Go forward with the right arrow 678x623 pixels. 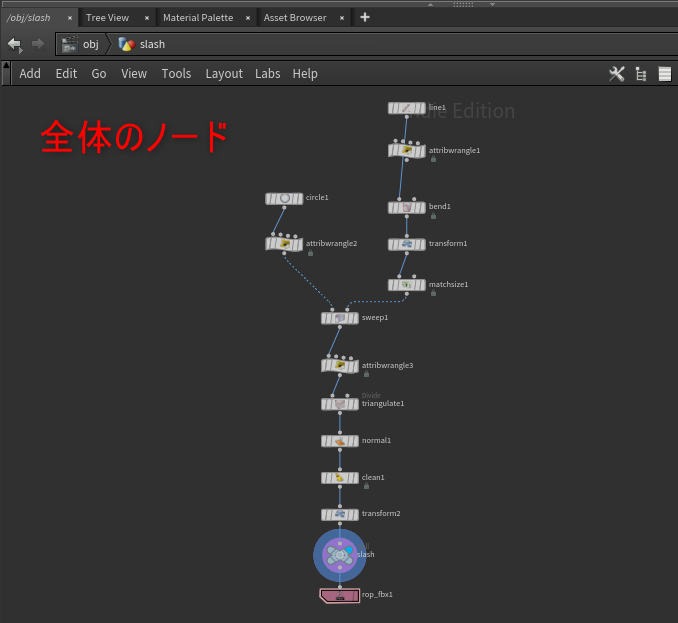click(x=38, y=44)
